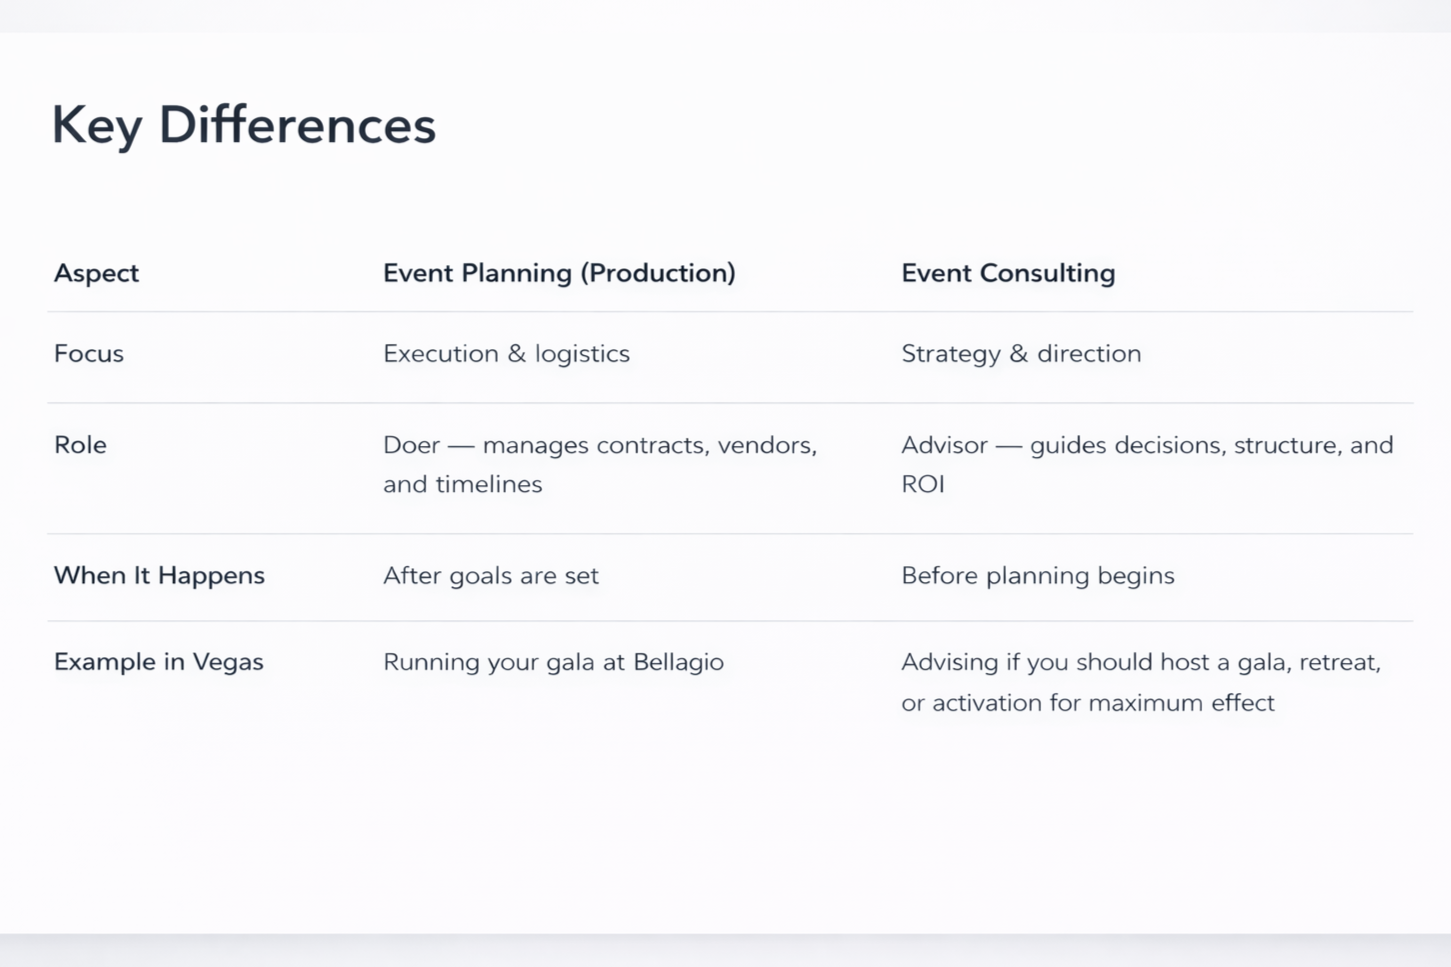Click the Event Planning (Production) column header
The width and height of the screenshot is (1451, 967).
click(x=559, y=273)
